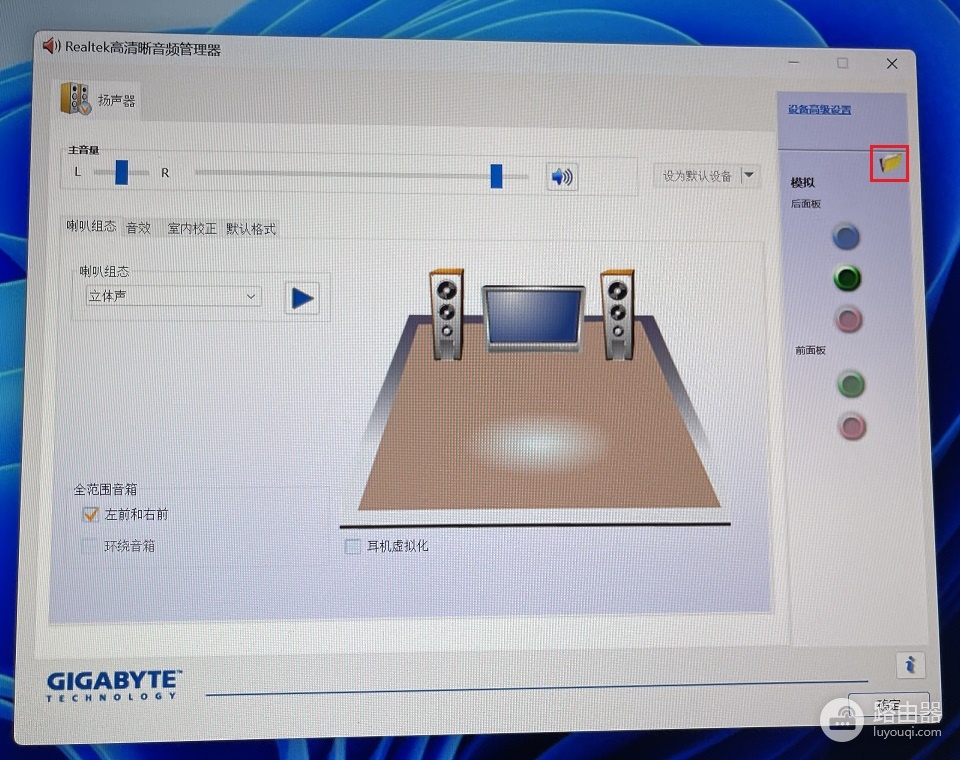Maximize the Realtek audio manager window
This screenshot has height=760, width=960.
pyautogui.click(x=843, y=63)
